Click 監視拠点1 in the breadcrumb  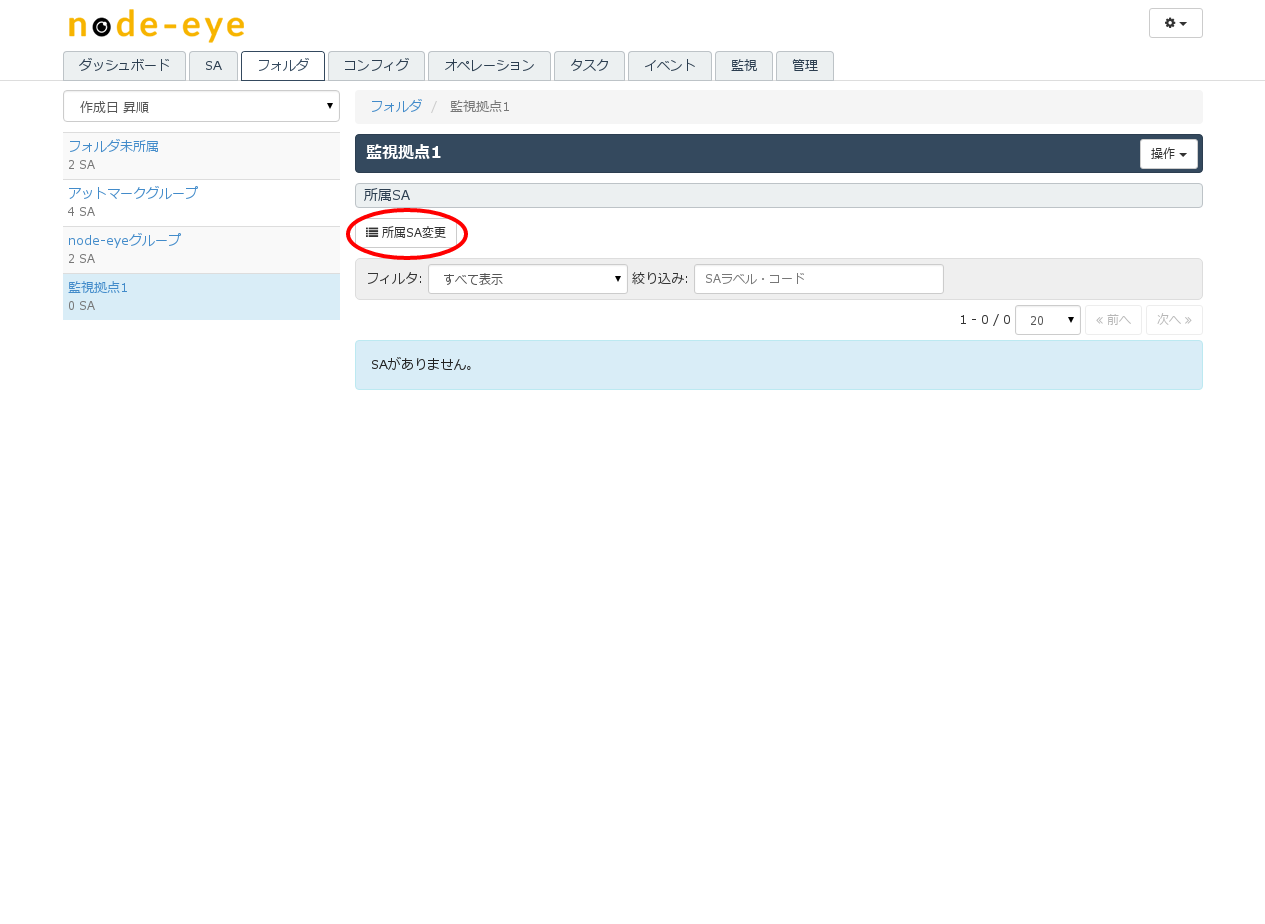tap(480, 107)
